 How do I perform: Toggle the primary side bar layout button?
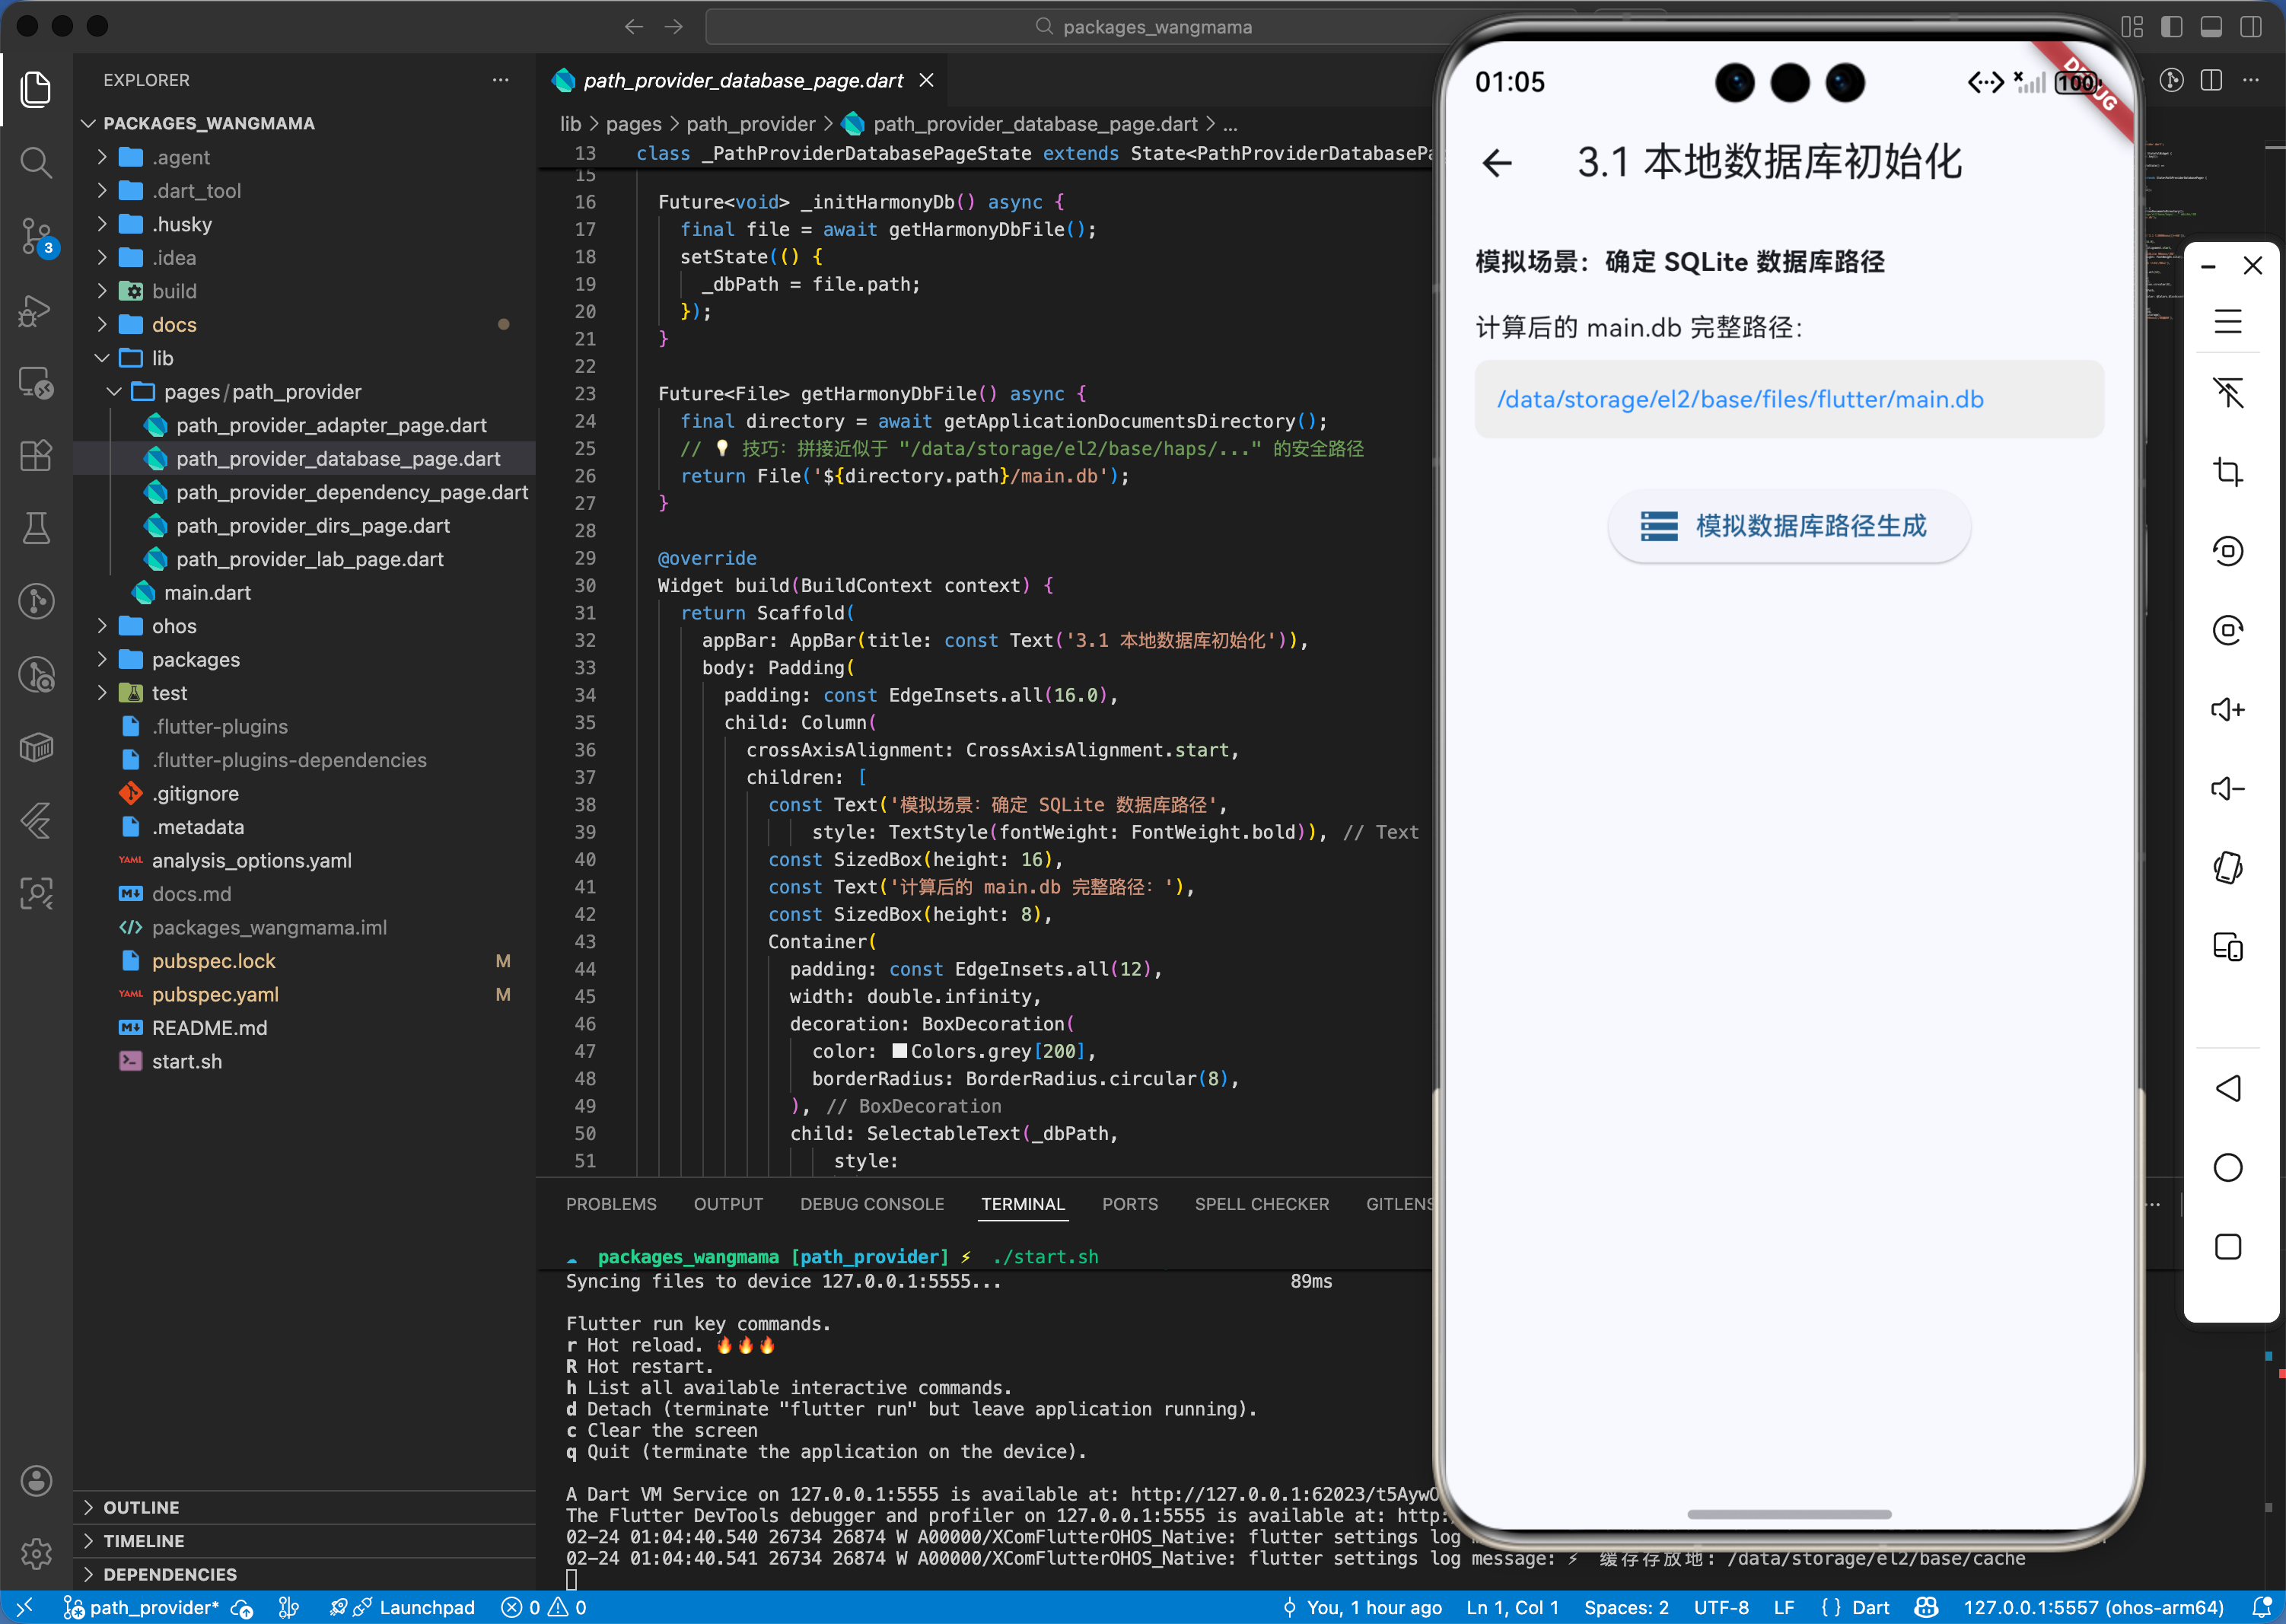point(2171,27)
